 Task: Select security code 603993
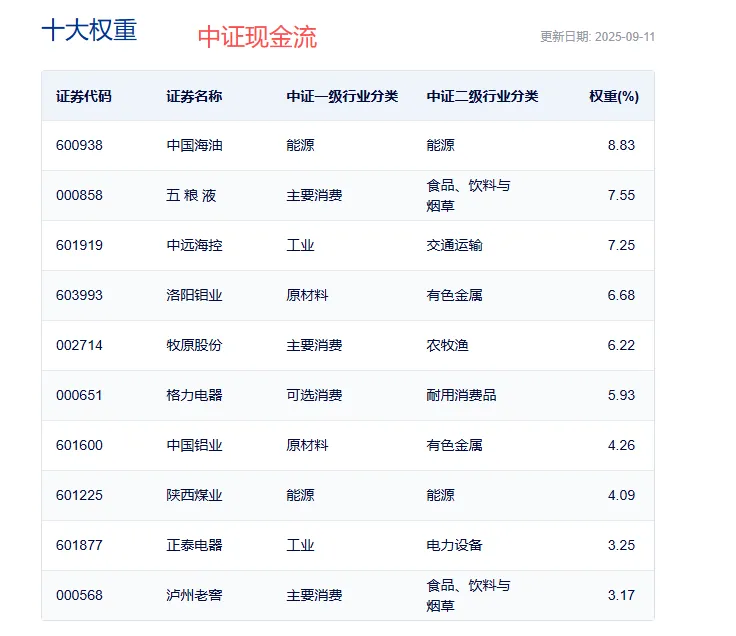pos(79,295)
